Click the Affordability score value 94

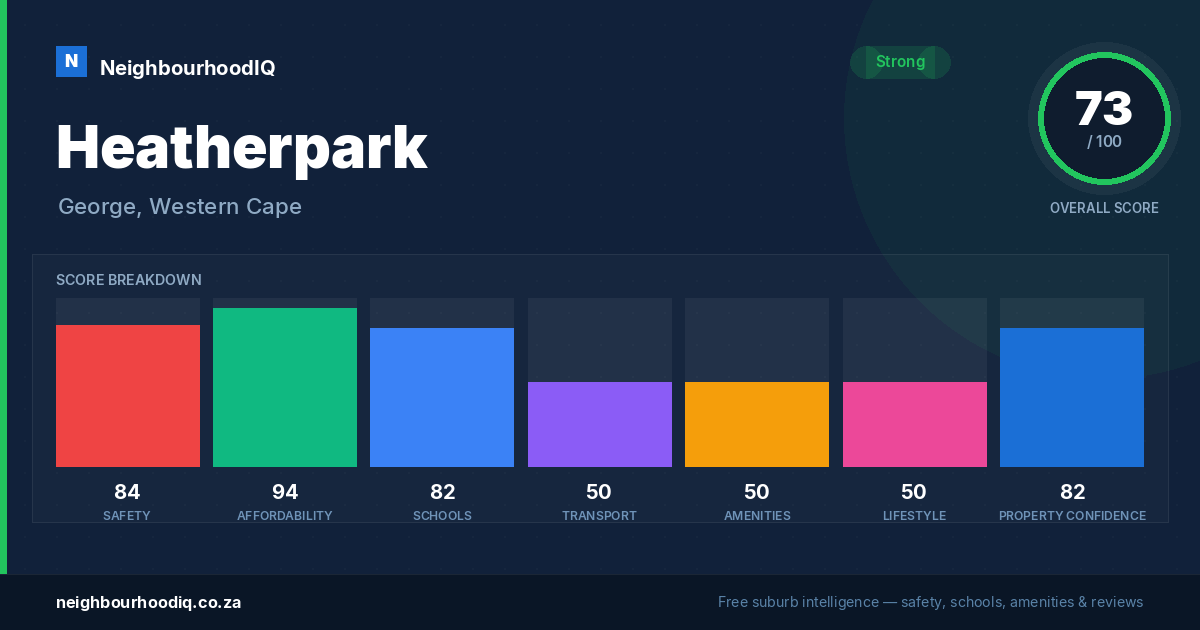(x=285, y=492)
